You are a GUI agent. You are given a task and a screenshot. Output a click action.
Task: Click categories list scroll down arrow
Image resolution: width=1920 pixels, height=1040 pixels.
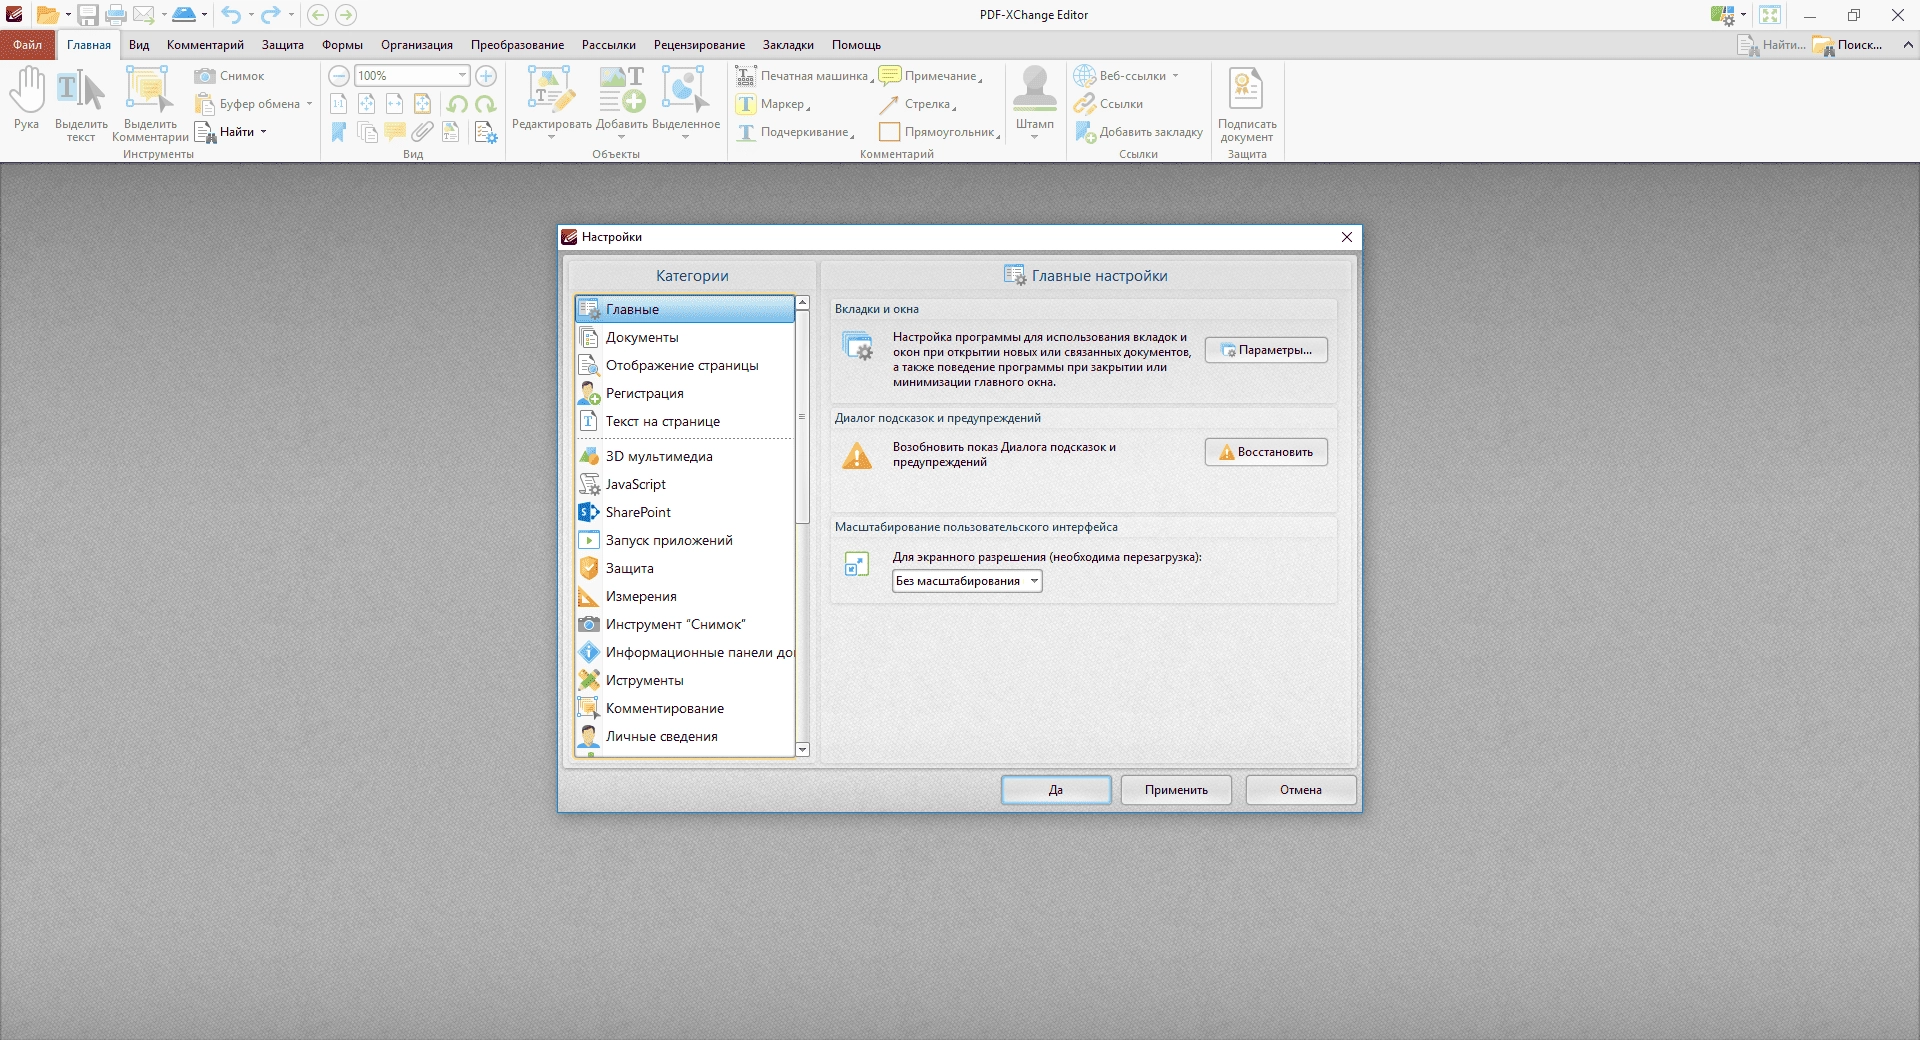click(x=802, y=749)
